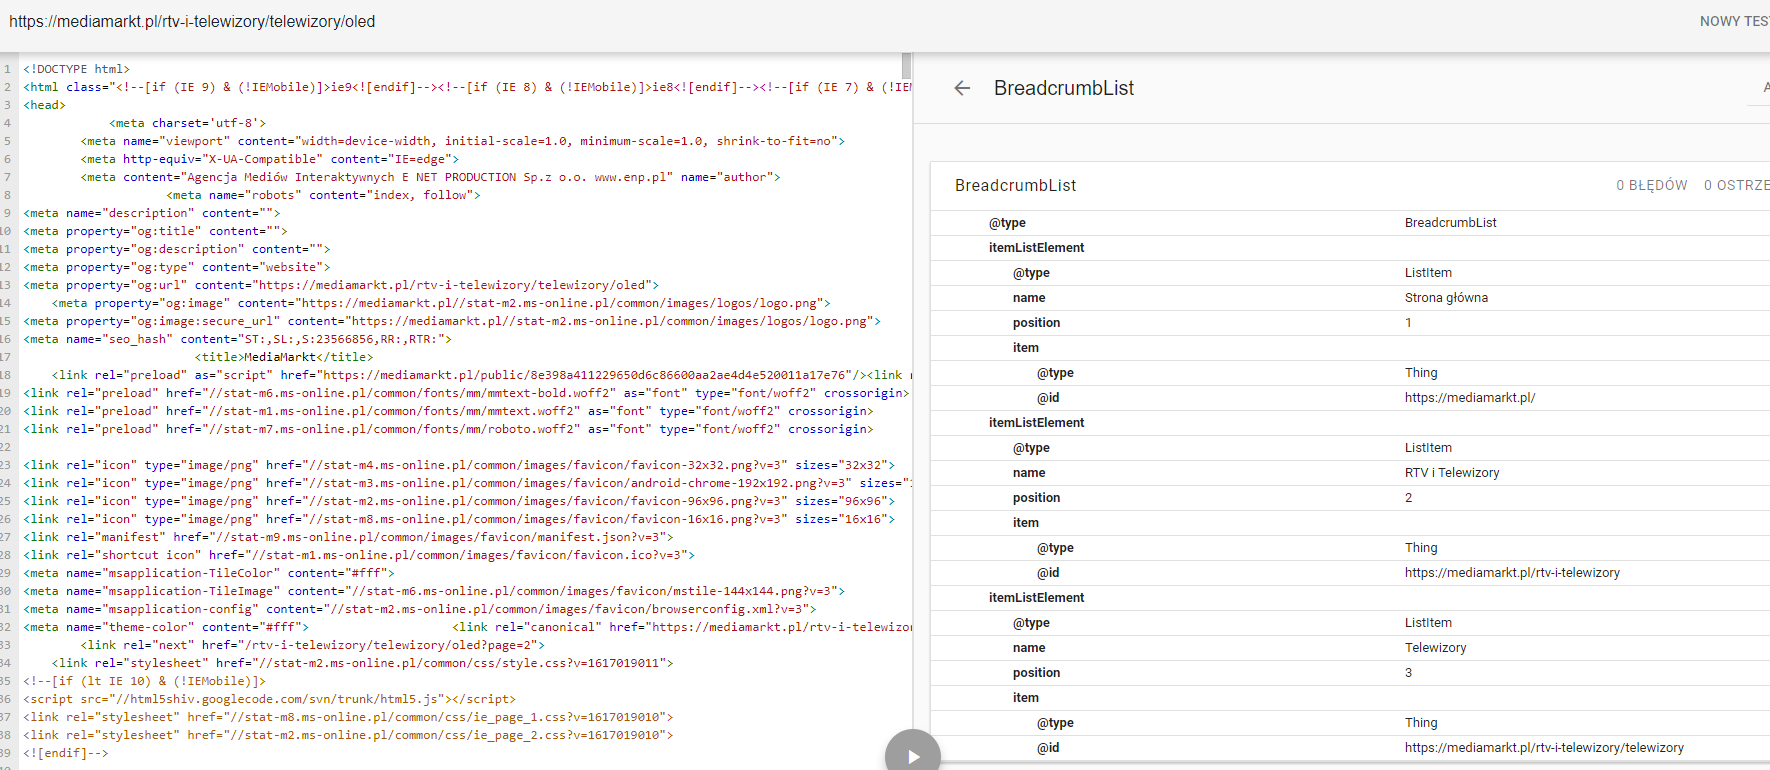Click the position value 2

pyautogui.click(x=1408, y=498)
